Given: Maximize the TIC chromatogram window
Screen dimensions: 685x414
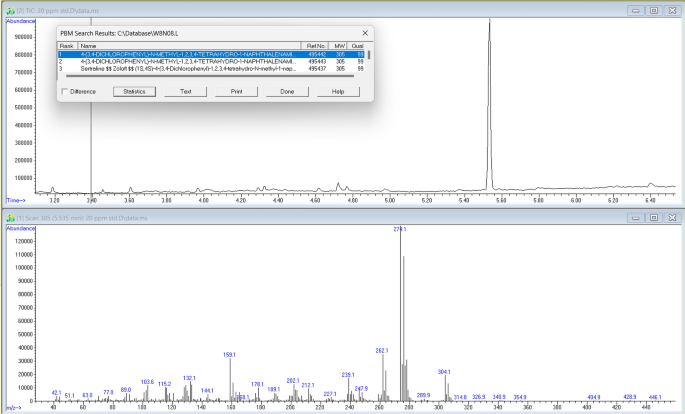Looking at the screenshot, I should point(654,10).
